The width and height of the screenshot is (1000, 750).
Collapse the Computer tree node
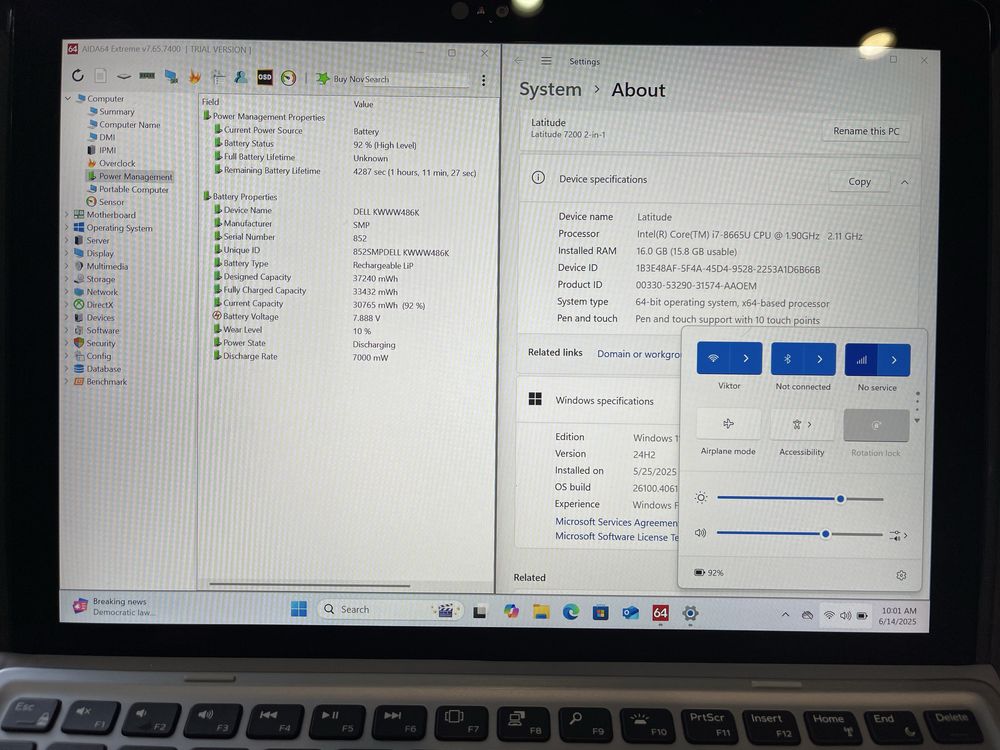(x=68, y=98)
